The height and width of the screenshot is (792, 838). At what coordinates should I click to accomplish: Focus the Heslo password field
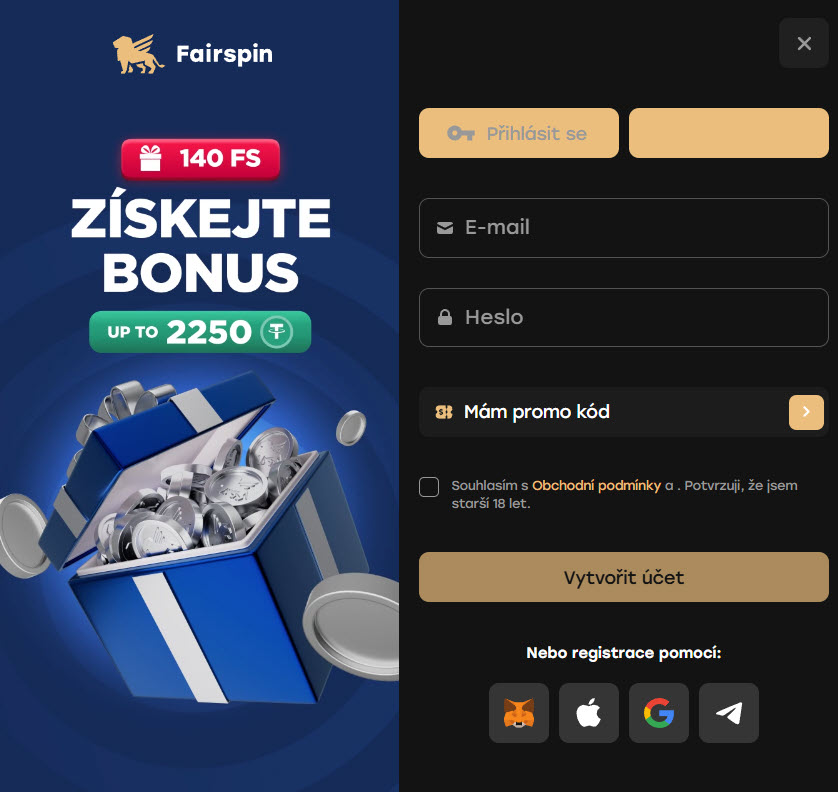click(x=624, y=317)
